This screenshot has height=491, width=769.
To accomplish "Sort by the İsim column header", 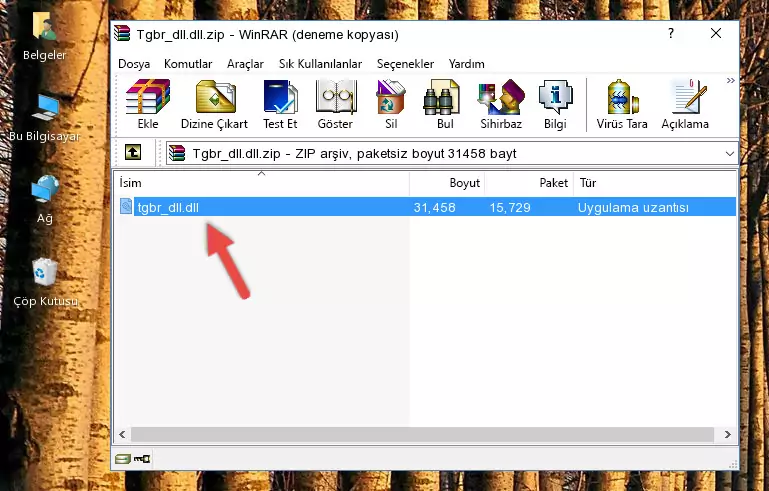I will [262, 183].
